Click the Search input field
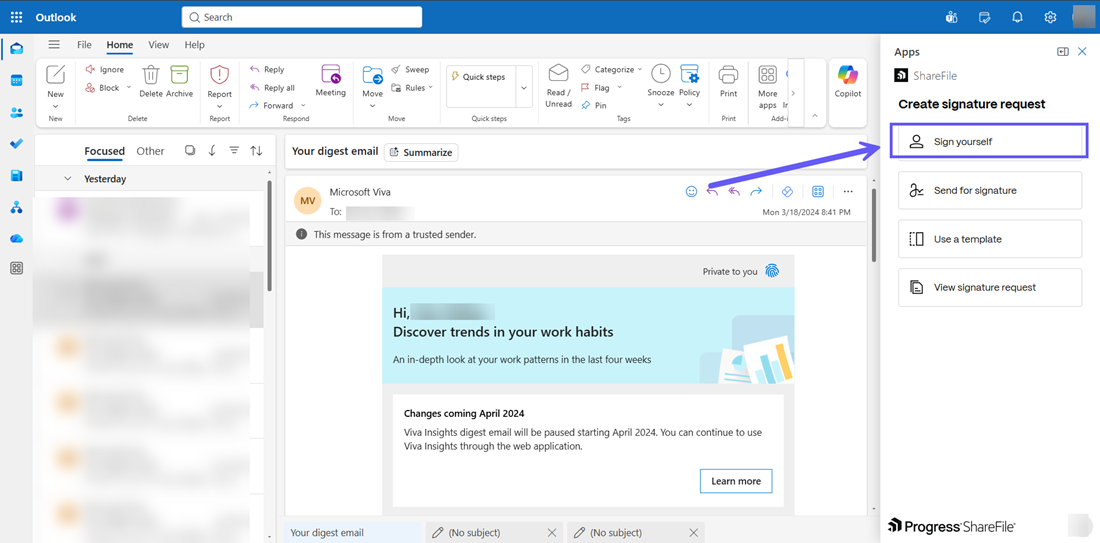 click(x=302, y=17)
